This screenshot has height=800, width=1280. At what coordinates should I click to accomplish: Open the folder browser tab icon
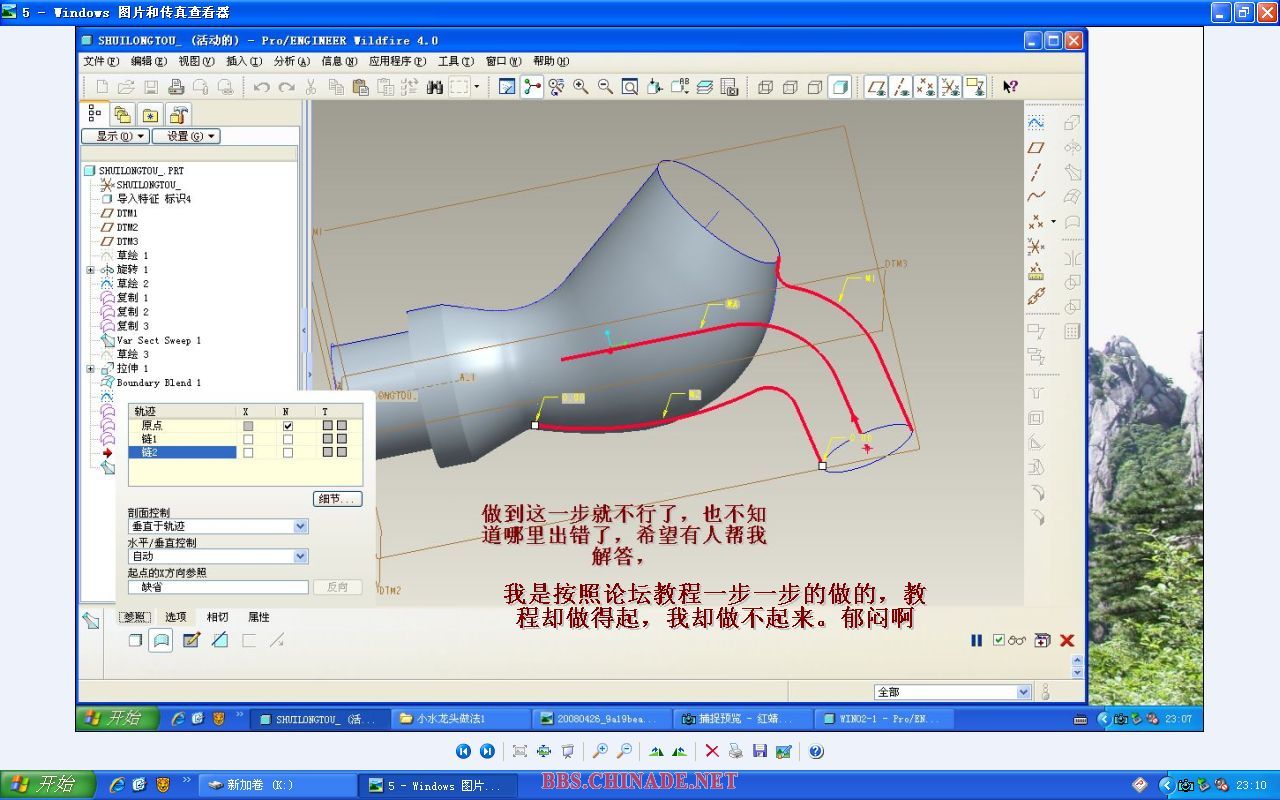coord(123,114)
